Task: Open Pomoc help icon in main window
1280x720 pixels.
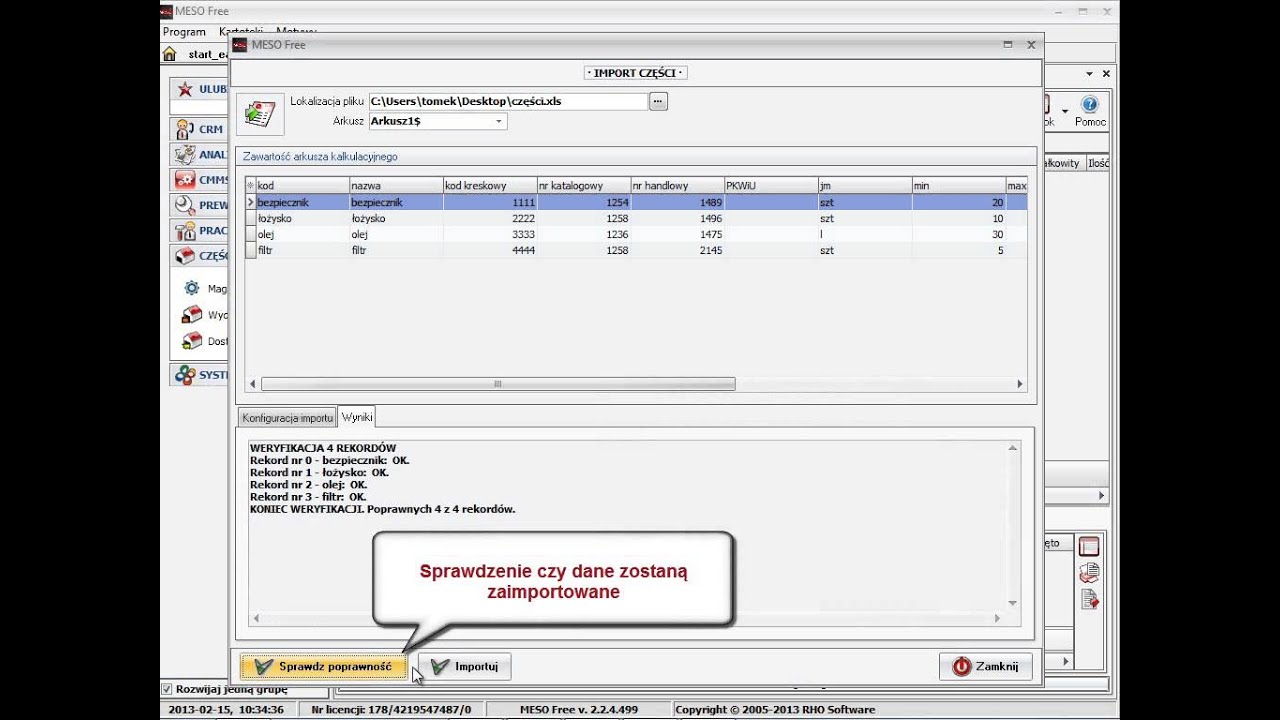Action: coord(1090,110)
